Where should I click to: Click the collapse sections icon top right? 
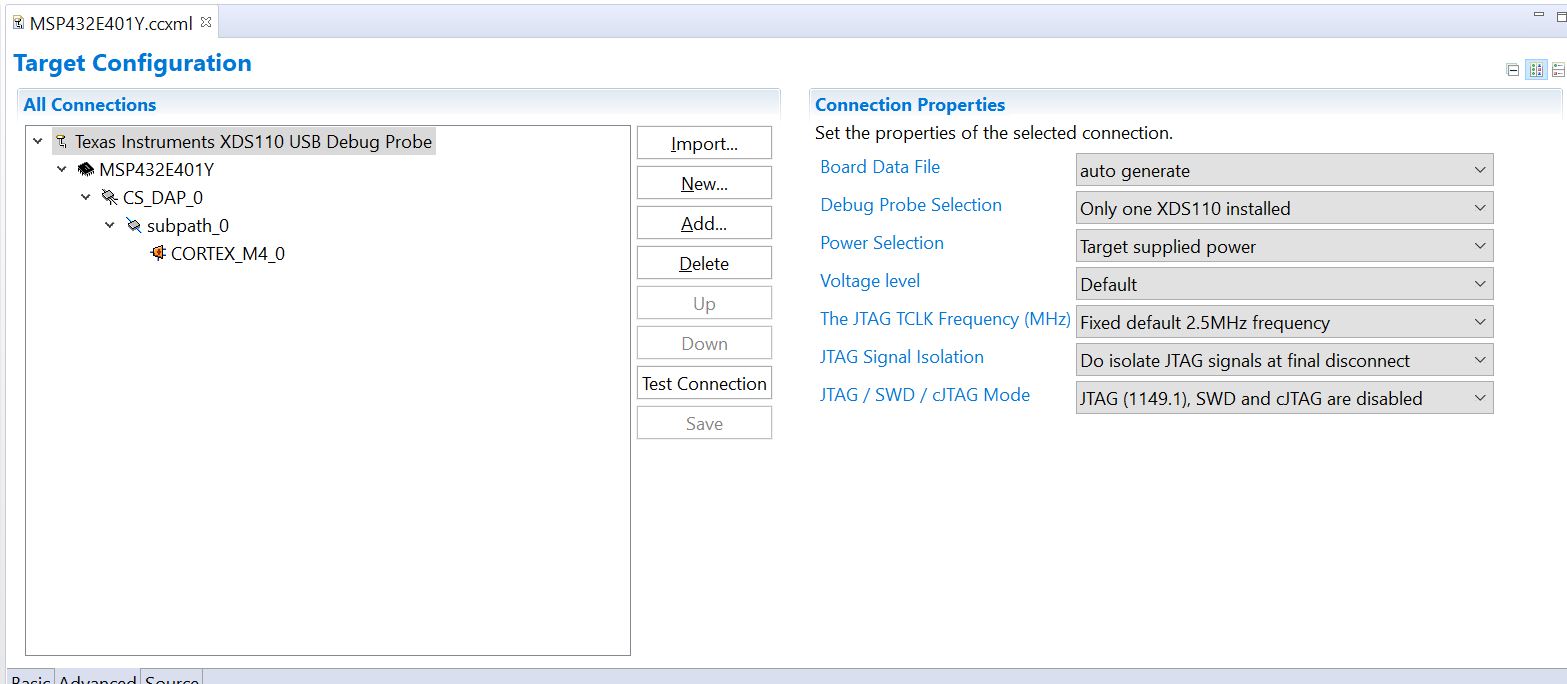click(x=1513, y=69)
